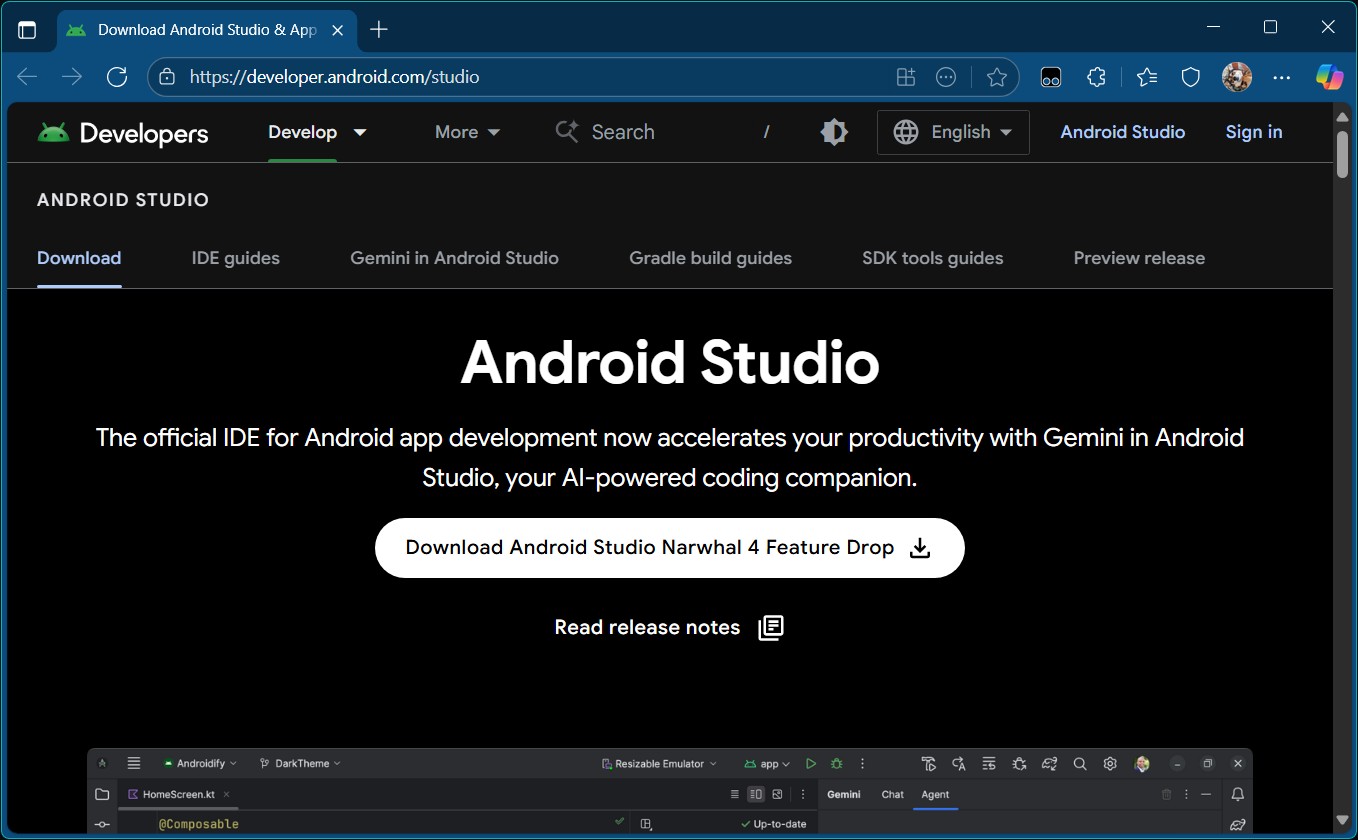Delete the Gemini chat using the trash icon

pyautogui.click(x=1166, y=794)
